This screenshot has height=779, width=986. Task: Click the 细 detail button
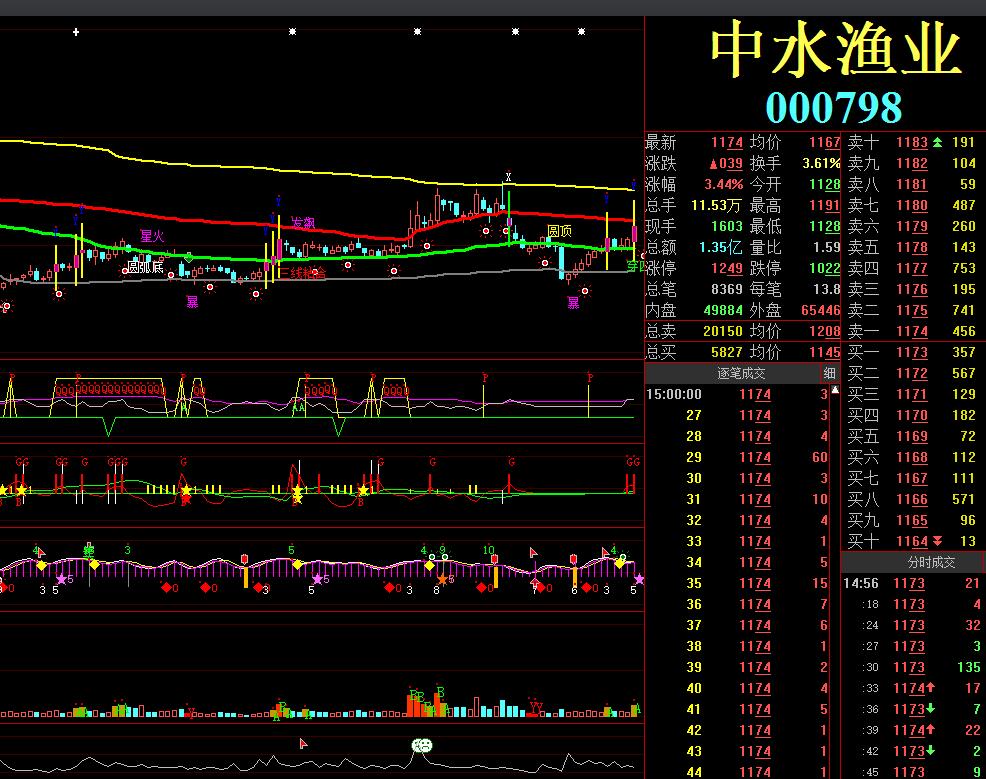(829, 373)
